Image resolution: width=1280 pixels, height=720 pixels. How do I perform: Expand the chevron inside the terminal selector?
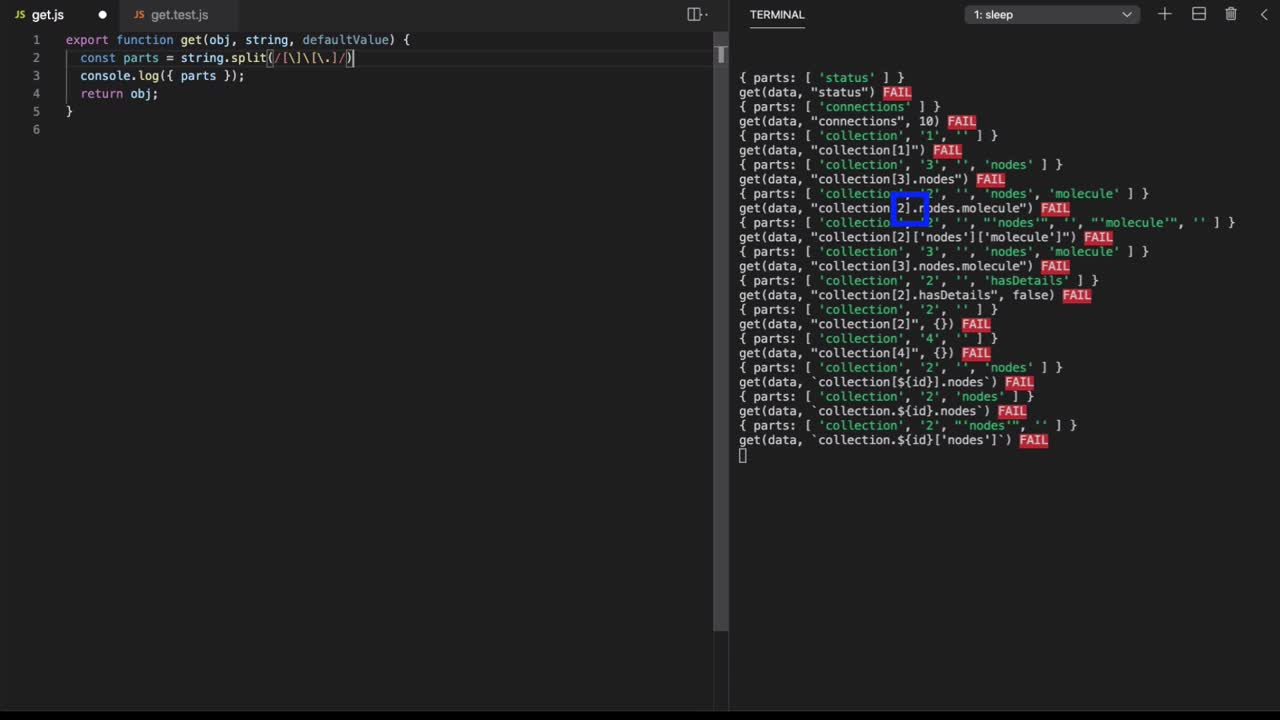pos(1127,14)
